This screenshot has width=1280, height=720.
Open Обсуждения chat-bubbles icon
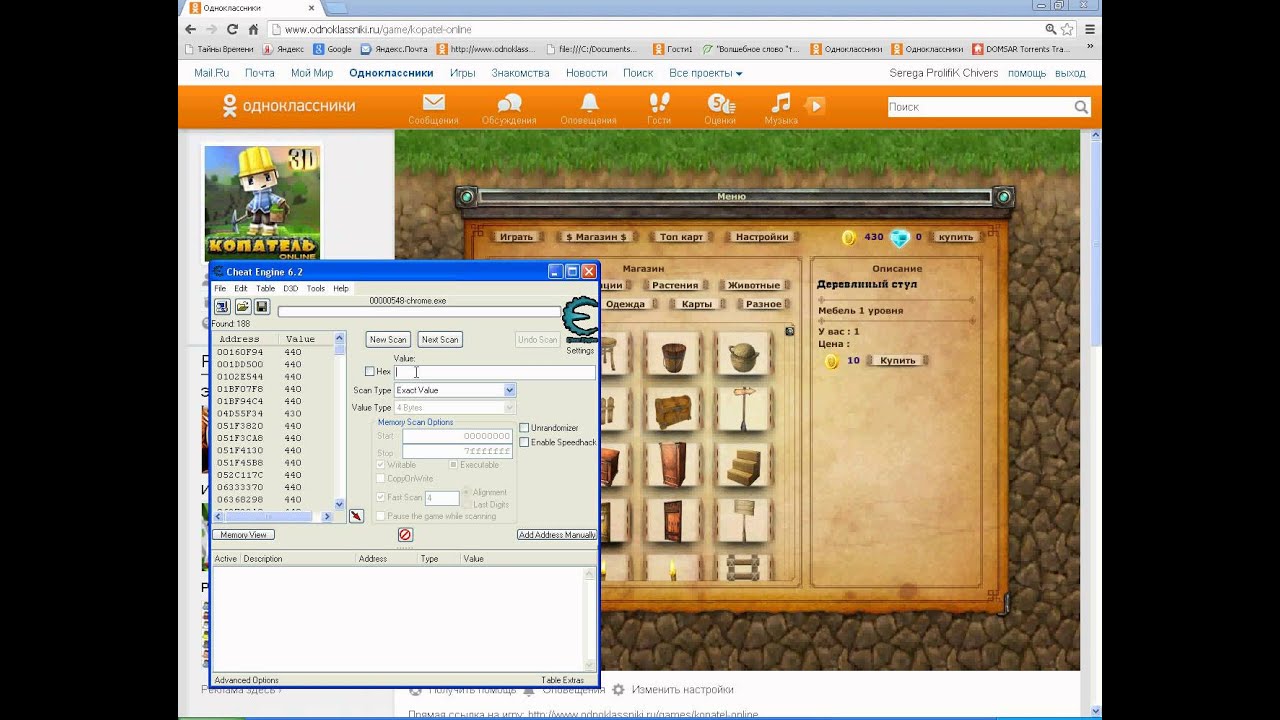(510, 103)
